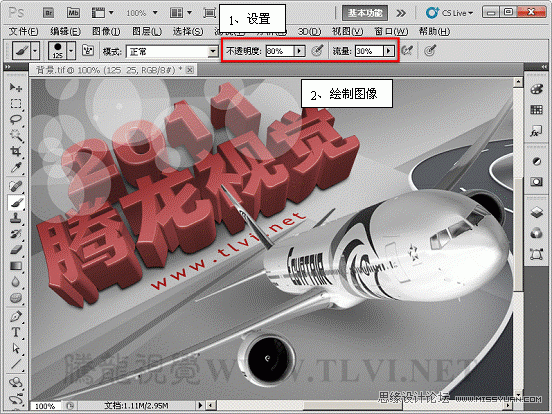Open the 视图(V) menu
This screenshot has width=552, height=414.
[x=347, y=32]
